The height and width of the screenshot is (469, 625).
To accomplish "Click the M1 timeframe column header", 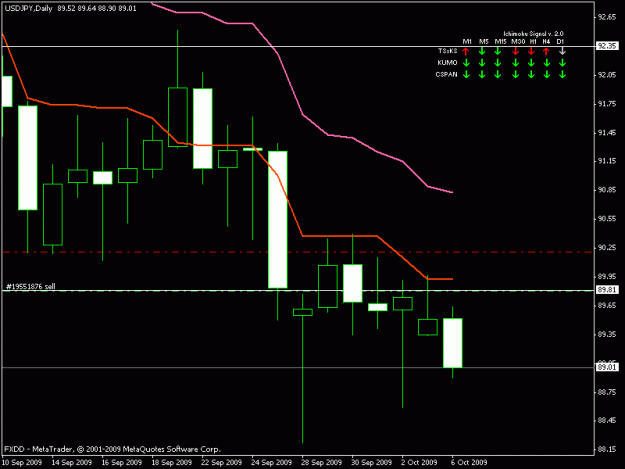I will [x=467, y=41].
